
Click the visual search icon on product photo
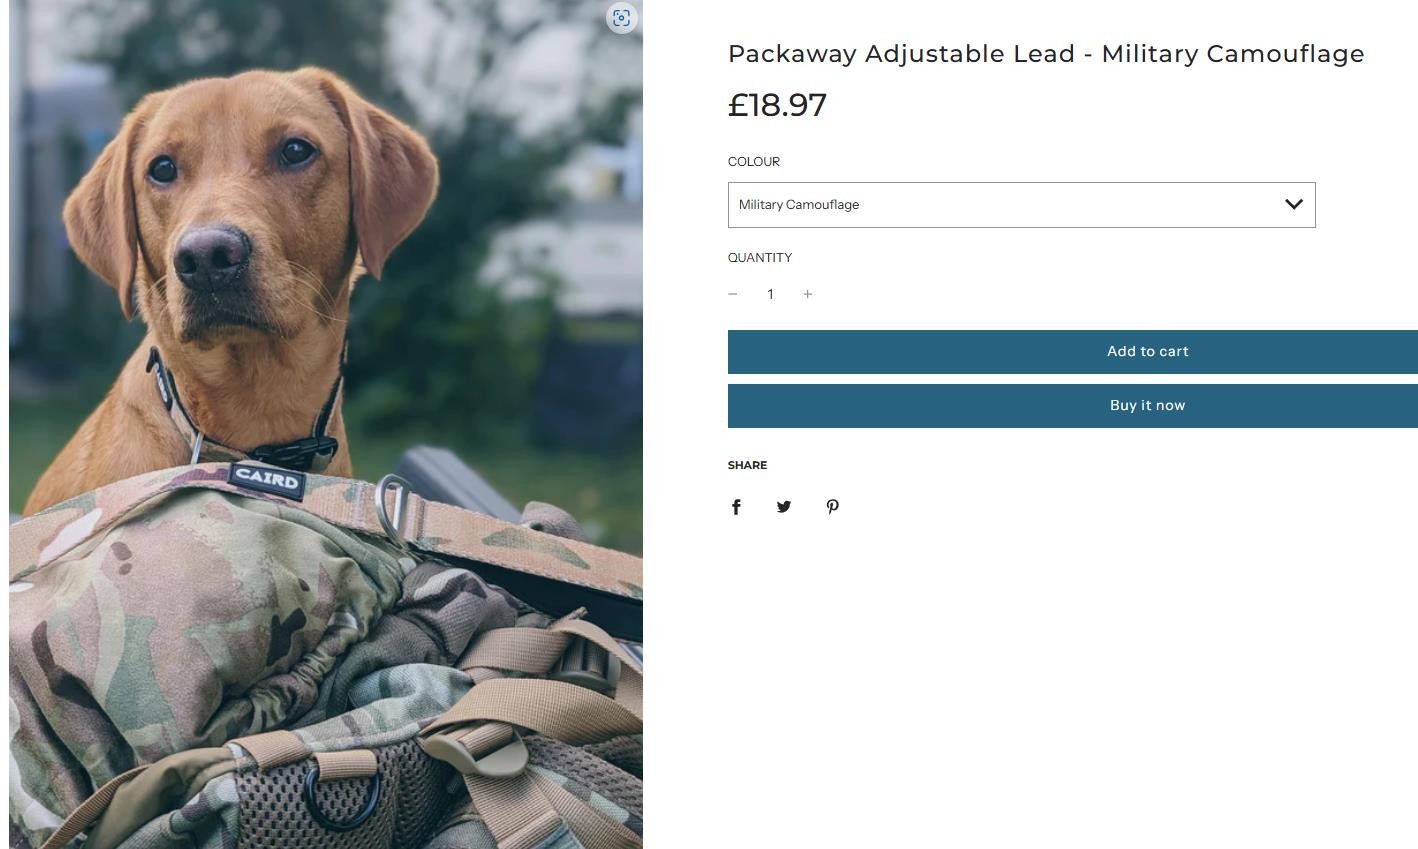[621, 18]
